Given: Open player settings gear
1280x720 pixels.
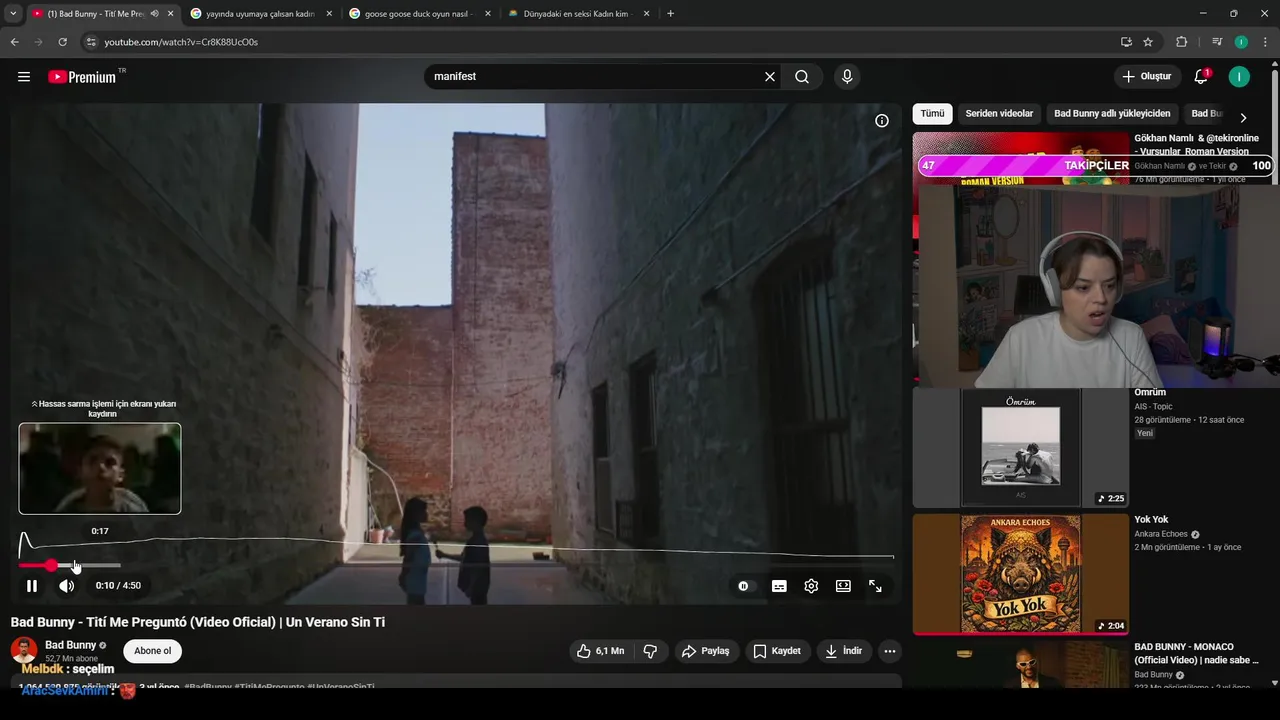Looking at the screenshot, I should (x=811, y=586).
